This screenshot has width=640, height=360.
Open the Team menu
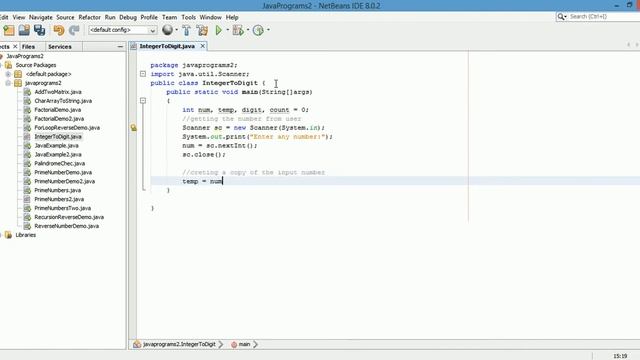[x=169, y=18]
